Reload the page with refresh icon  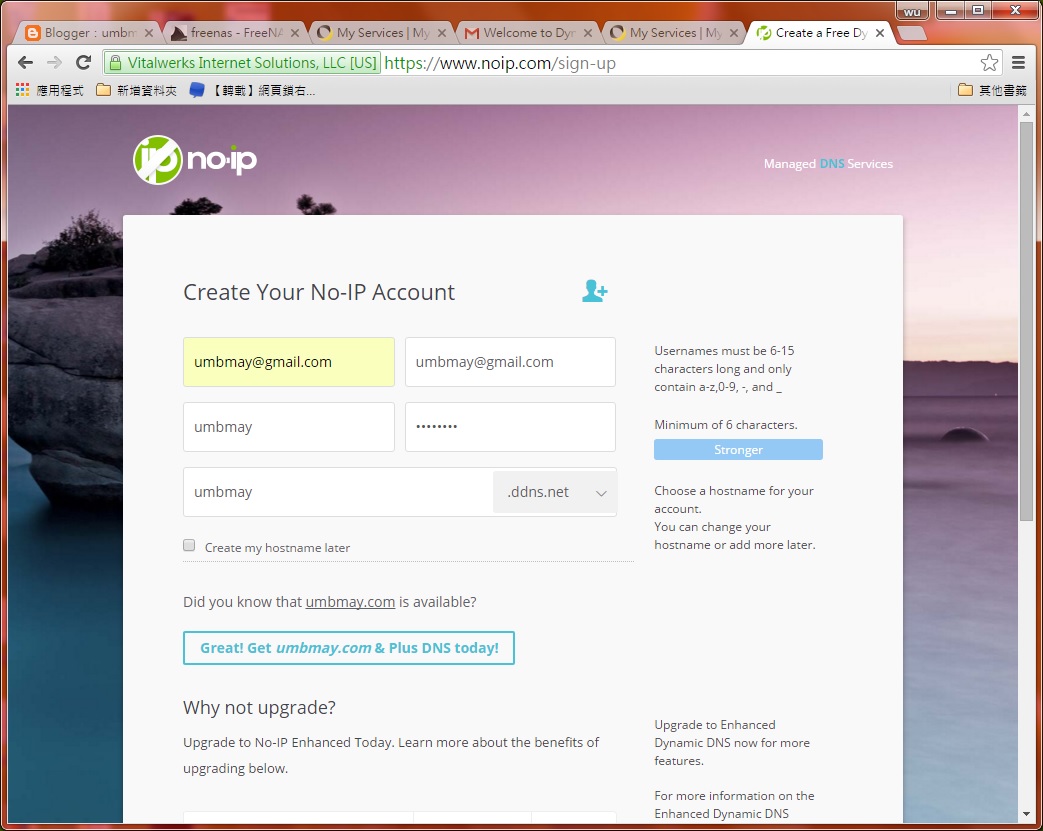[83, 63]
